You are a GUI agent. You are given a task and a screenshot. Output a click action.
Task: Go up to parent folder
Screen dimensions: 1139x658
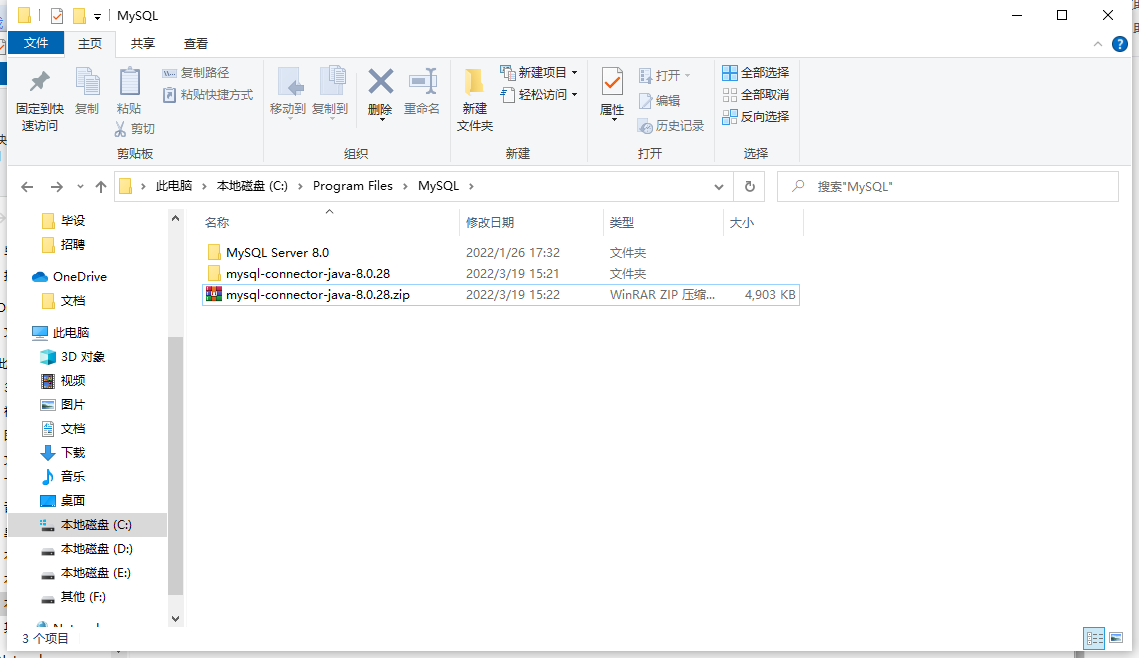(101, 187)
